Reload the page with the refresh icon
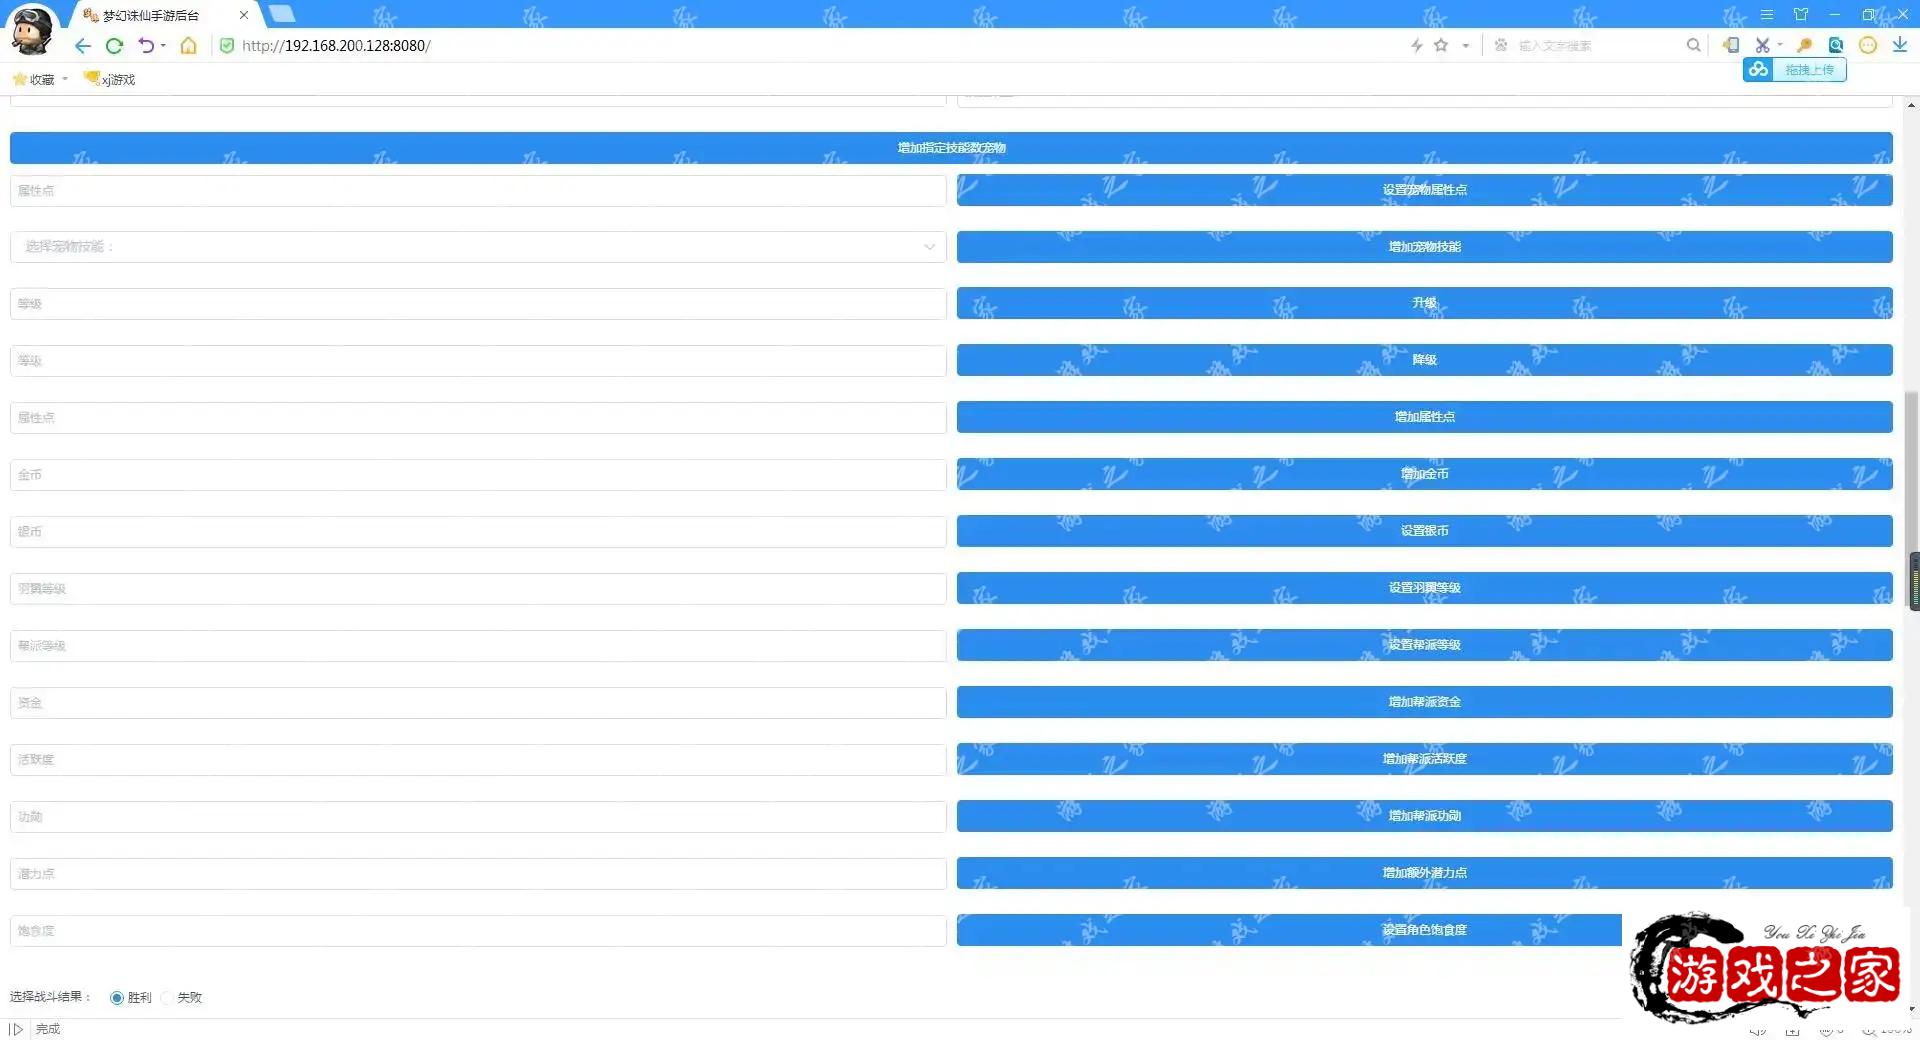 click(114, 46)
